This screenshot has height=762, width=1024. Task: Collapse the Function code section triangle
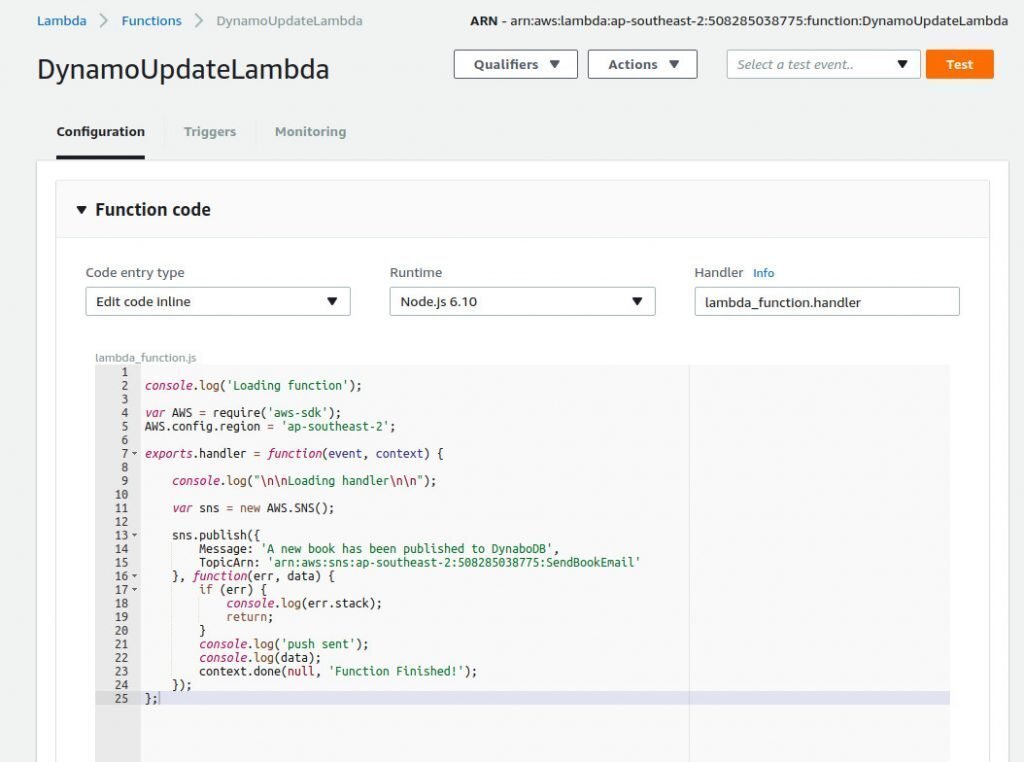[x=81, y=210]
